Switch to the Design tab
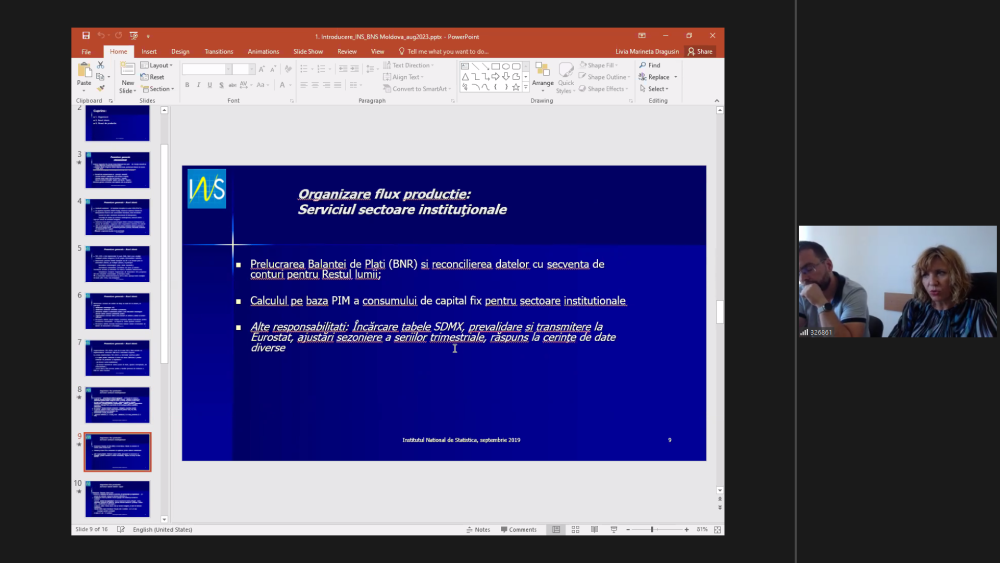The height and width of the screenshot is (563, 1000). click(180, 52)
